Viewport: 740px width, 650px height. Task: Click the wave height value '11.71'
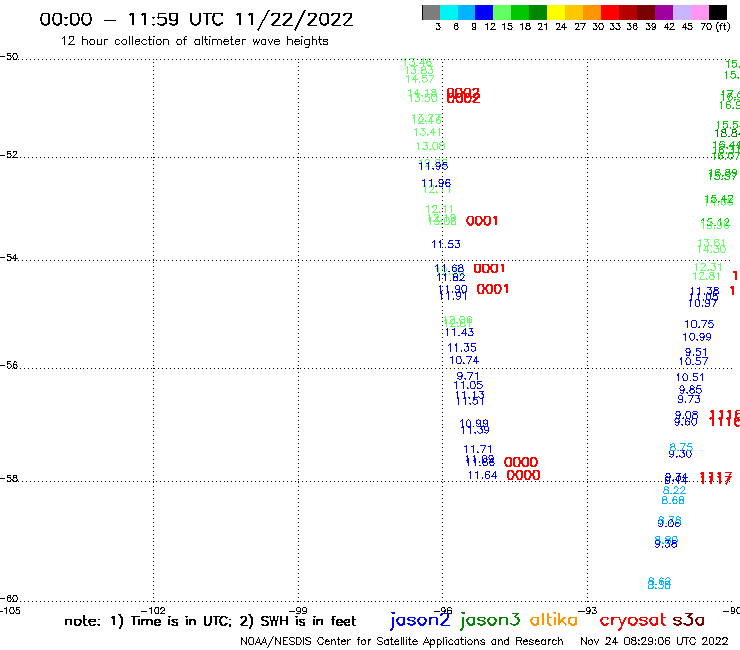pyautogui.click(x=478, y=449)
